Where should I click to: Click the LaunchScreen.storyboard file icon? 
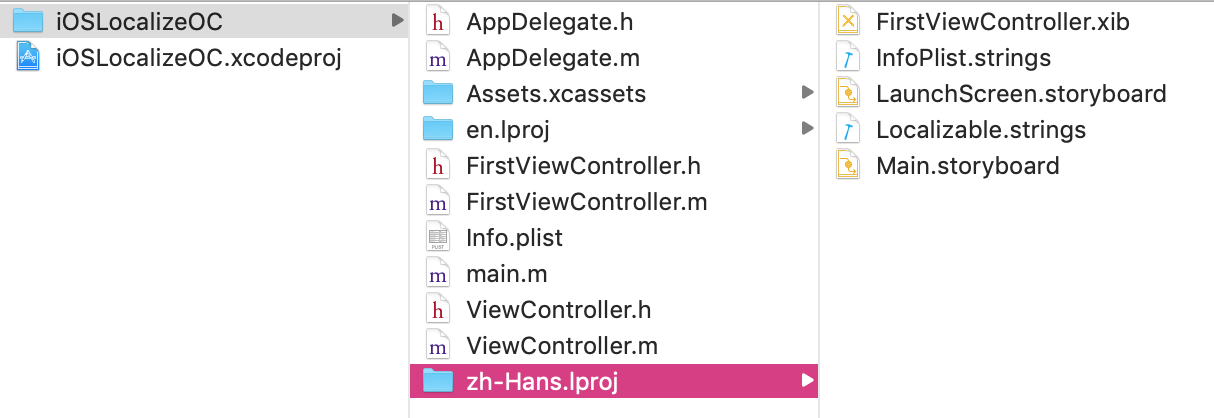pyautogui.click(x=847, y=93)
